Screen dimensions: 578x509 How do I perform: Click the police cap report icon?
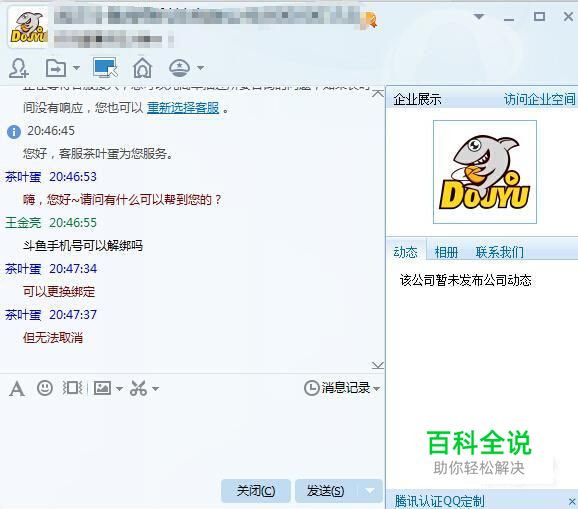[180, 68]
